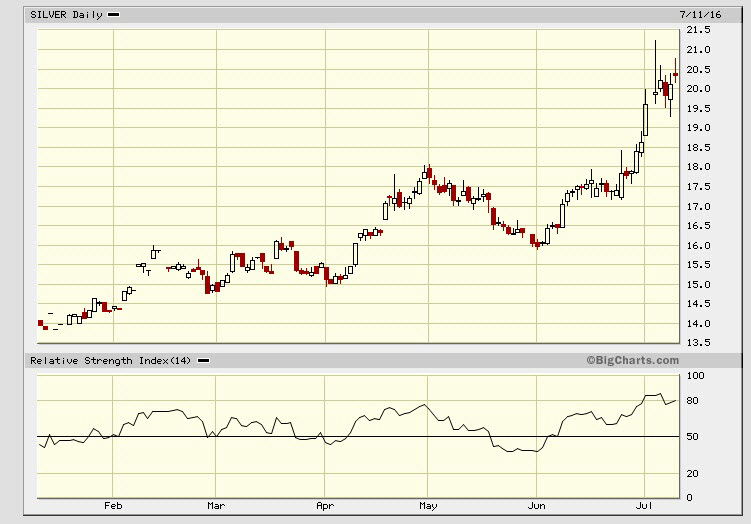Screen dimensions: 751x524
Task: Open the BigCharts.com copyright link
Action: 632,360
